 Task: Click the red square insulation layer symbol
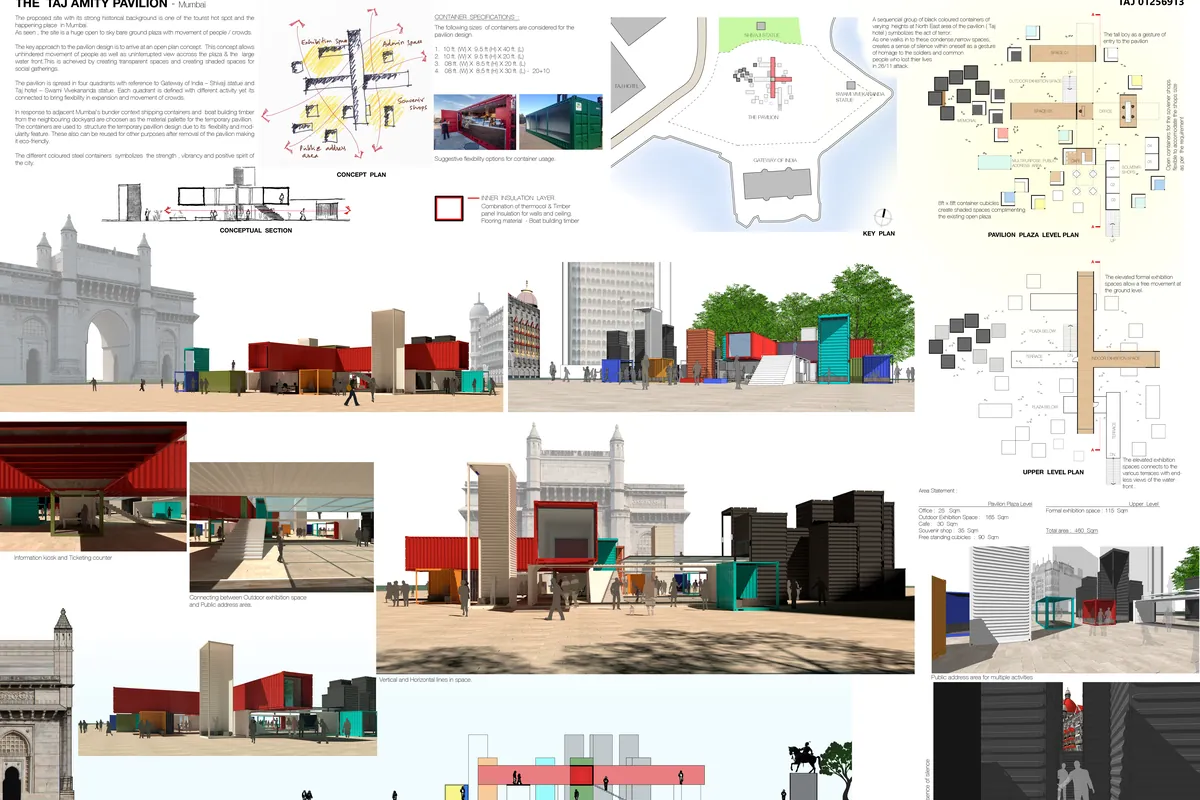(449, 208)
